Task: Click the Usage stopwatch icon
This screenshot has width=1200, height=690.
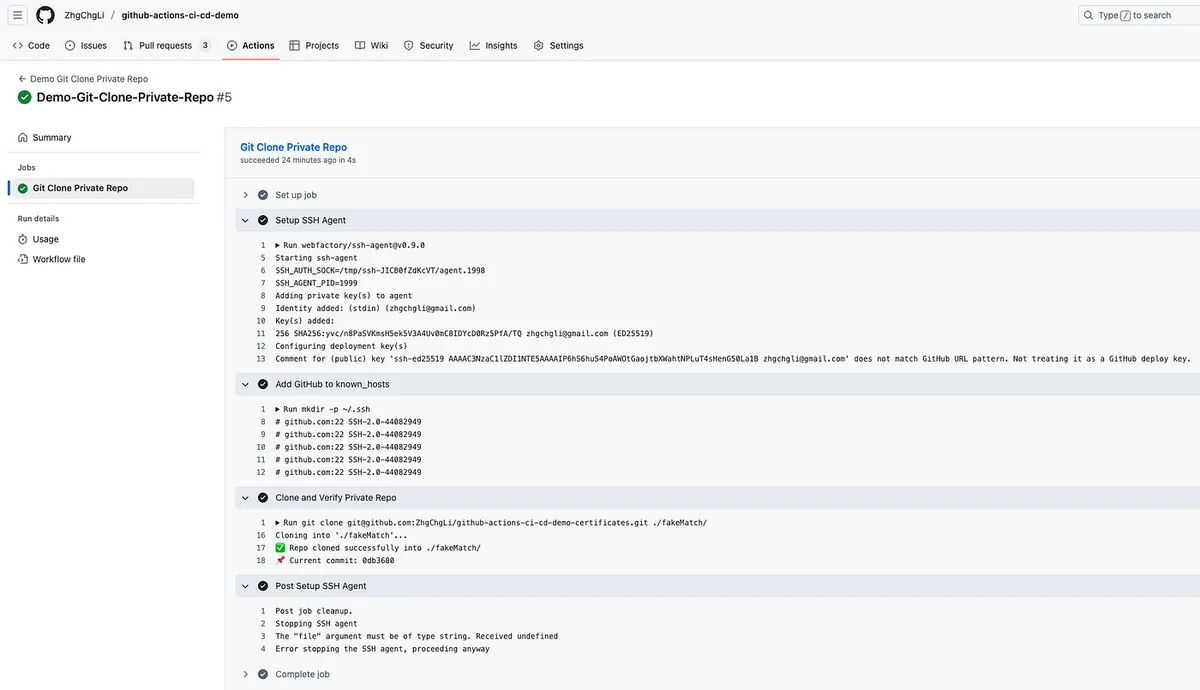Action: (x=23, y=239)
